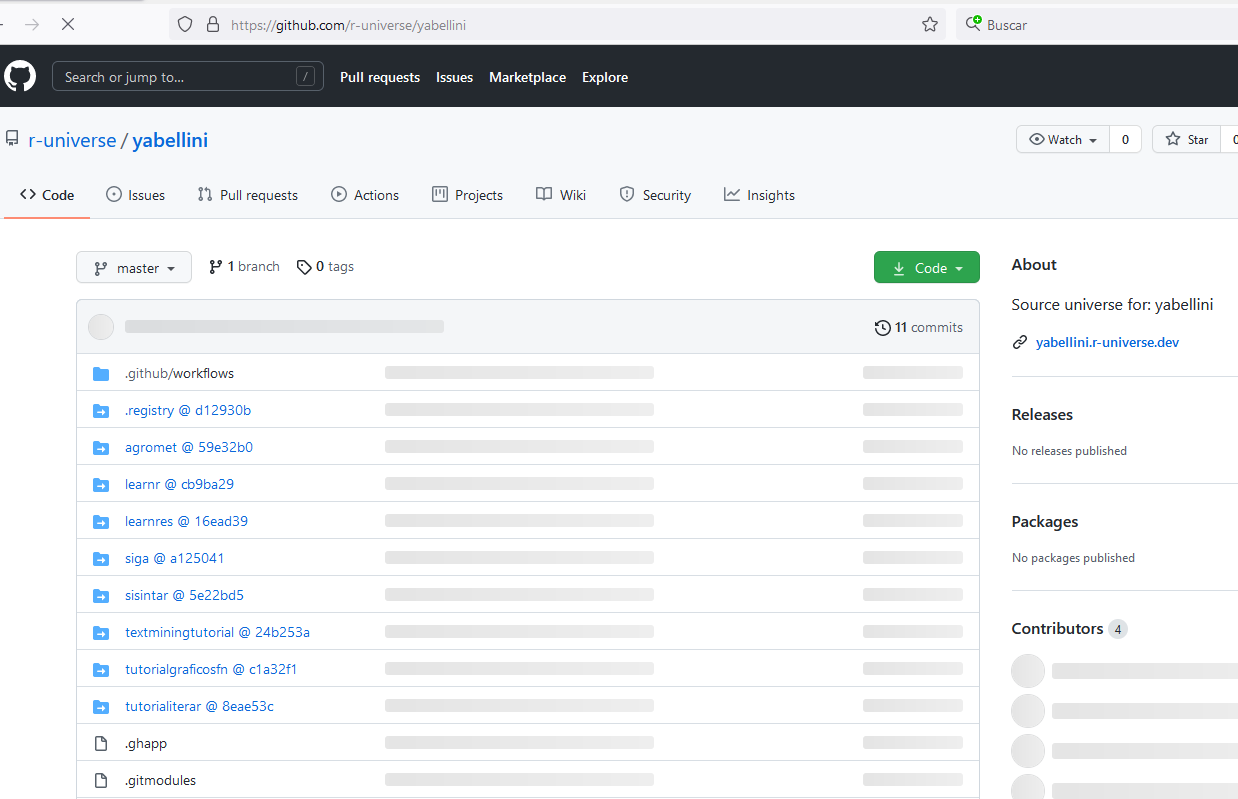Viewport: 1238px width, 799px height.
Task: Click the search or jump to field
Action: 188,75
